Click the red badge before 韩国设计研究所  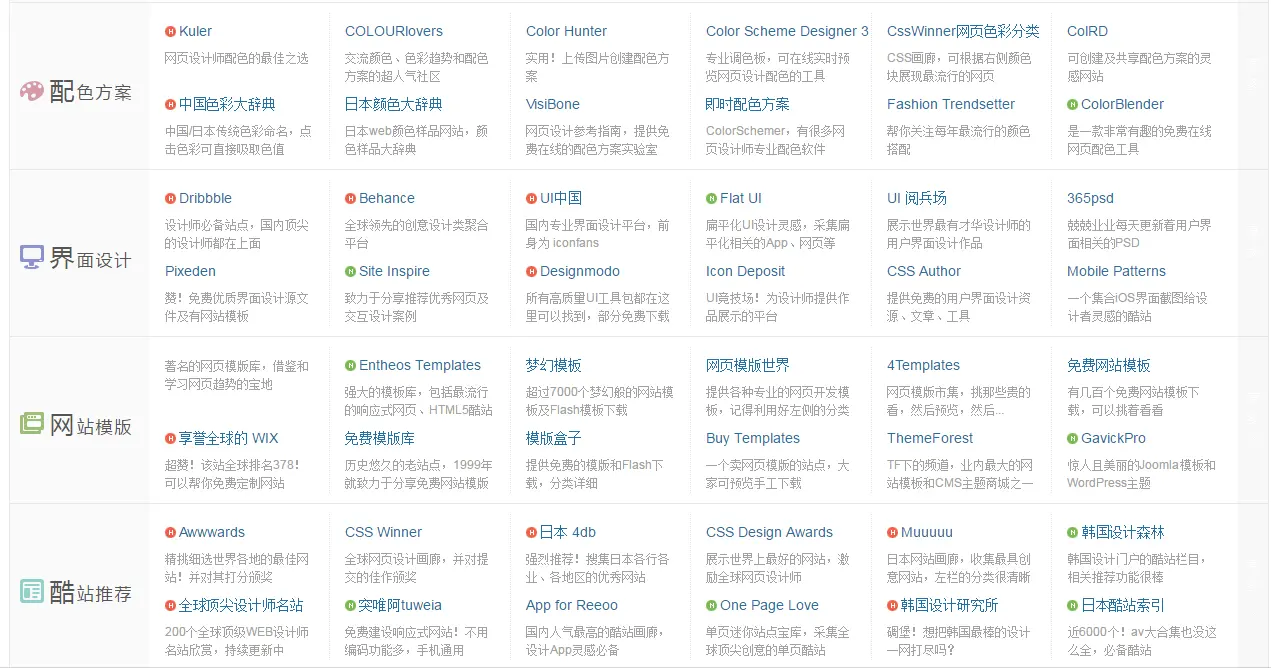point(892,605)
